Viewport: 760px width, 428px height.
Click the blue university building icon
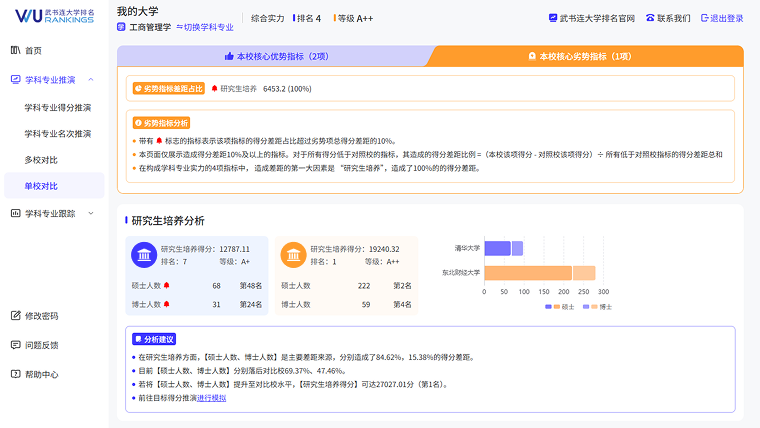pos(144,255)
